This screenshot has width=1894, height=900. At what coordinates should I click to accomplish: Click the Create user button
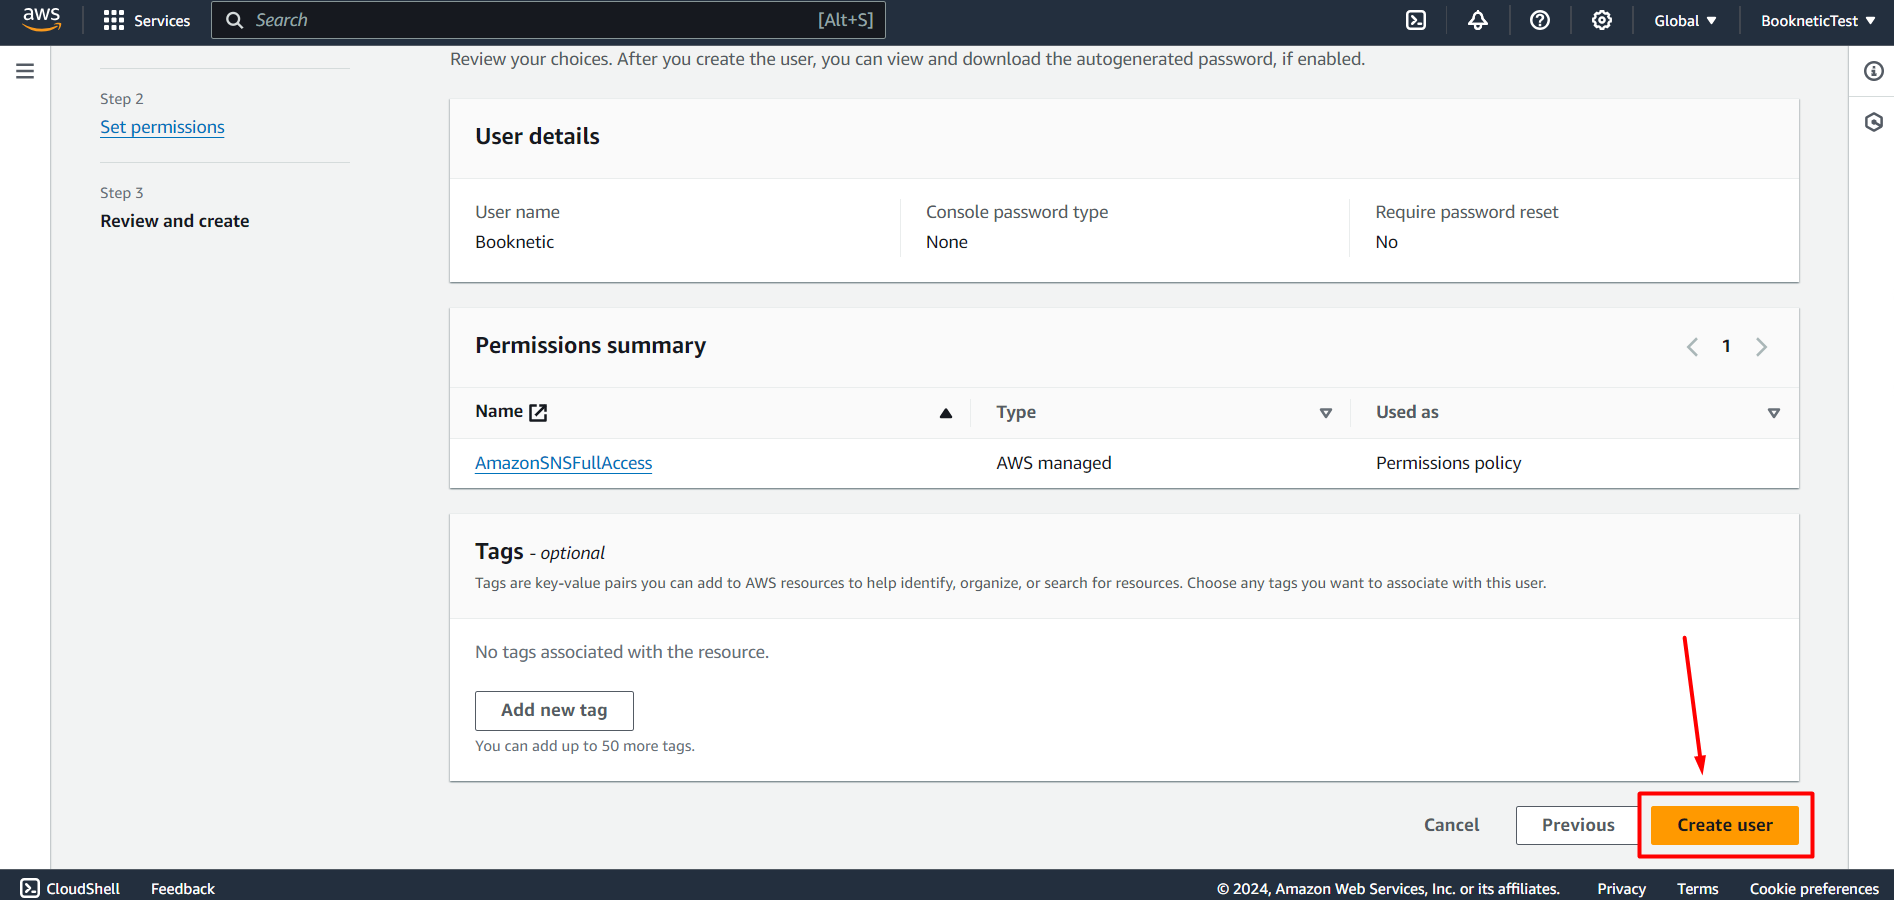tap(1724, 825)
